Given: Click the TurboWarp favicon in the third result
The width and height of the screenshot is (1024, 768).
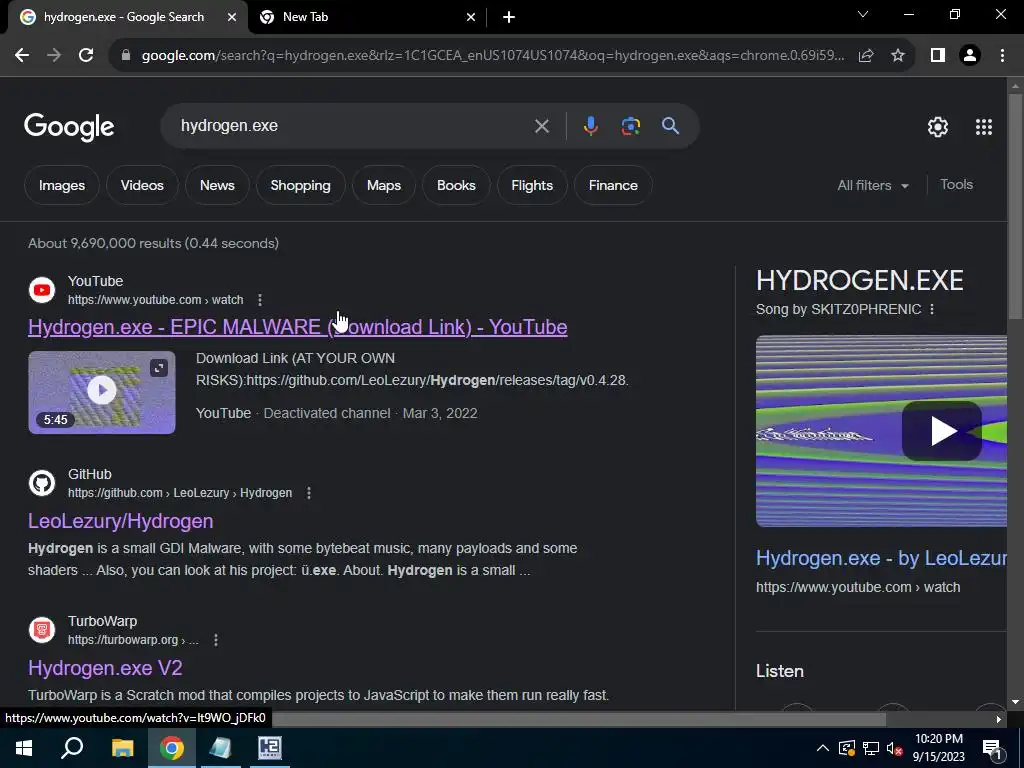Looking at the screenshot, I should tap(42, 630).
